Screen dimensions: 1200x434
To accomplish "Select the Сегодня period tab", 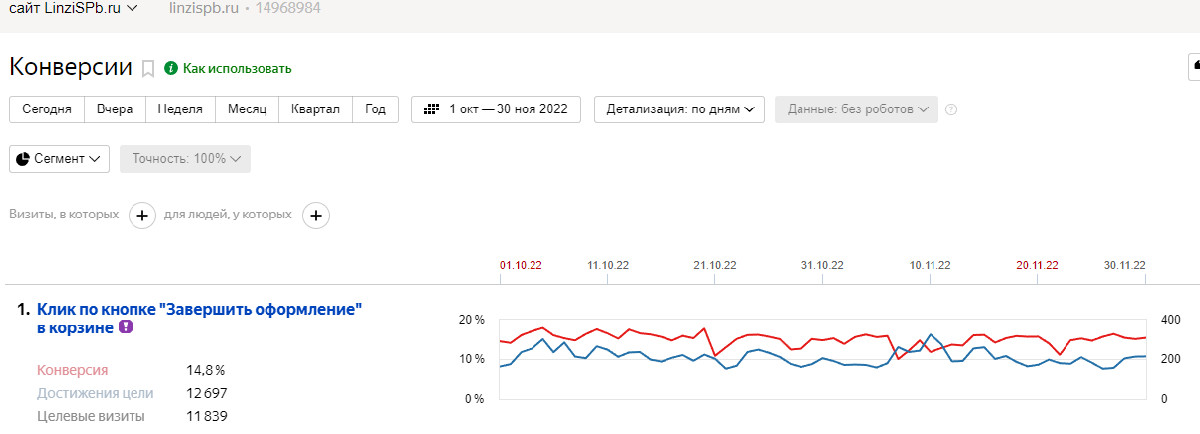I will [46, 109].
